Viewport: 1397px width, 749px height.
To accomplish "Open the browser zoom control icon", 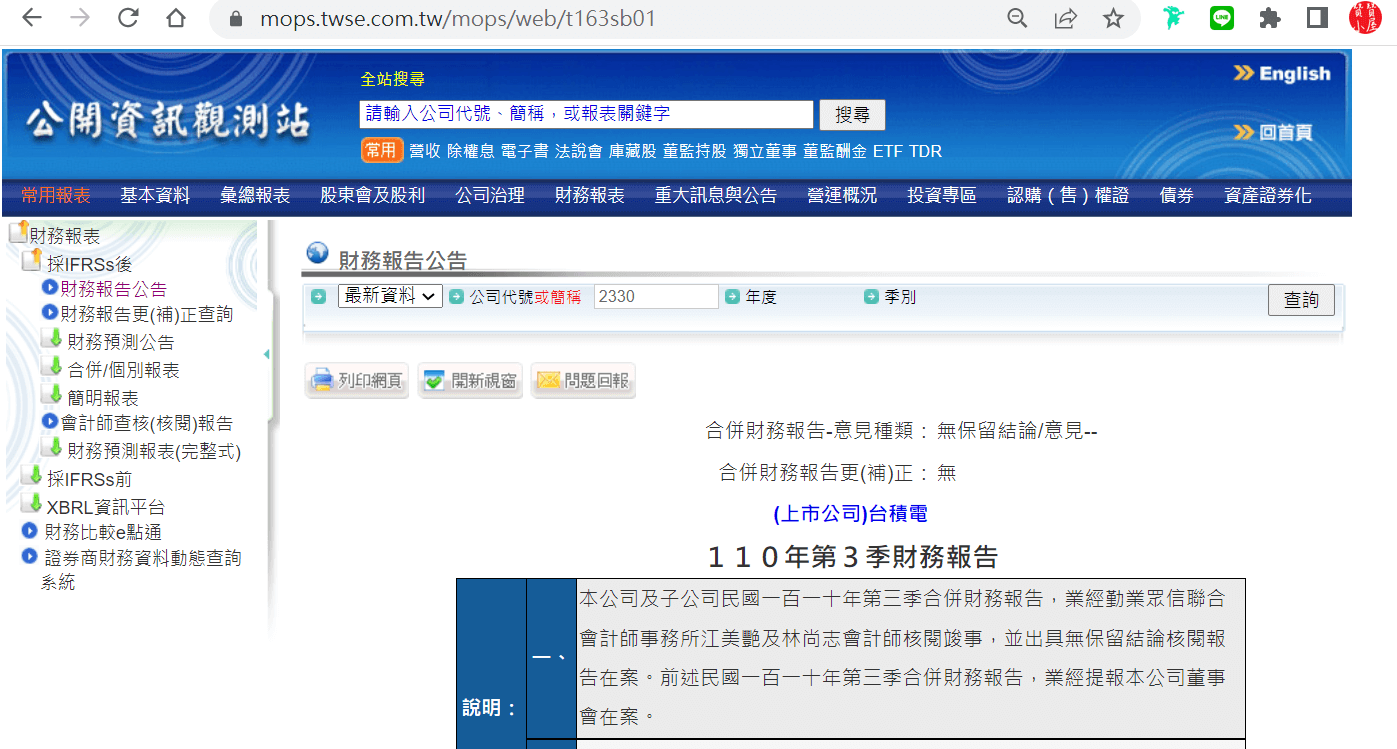I will (x=1017, y=19).
